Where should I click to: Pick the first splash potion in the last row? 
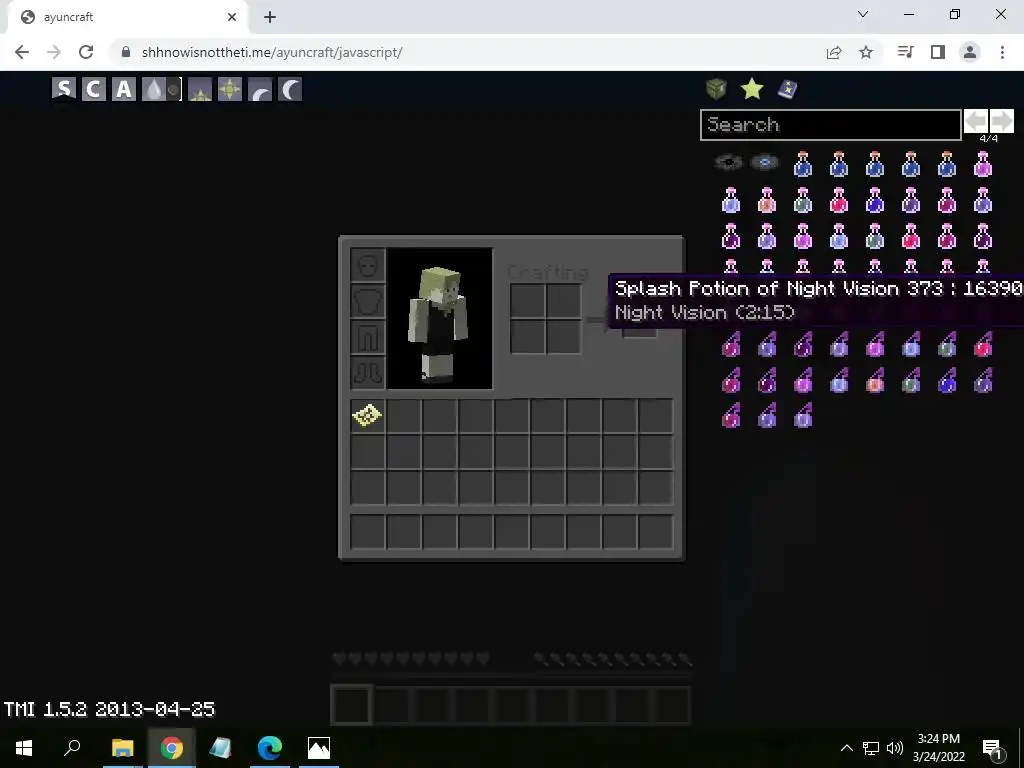pos(731,416)
